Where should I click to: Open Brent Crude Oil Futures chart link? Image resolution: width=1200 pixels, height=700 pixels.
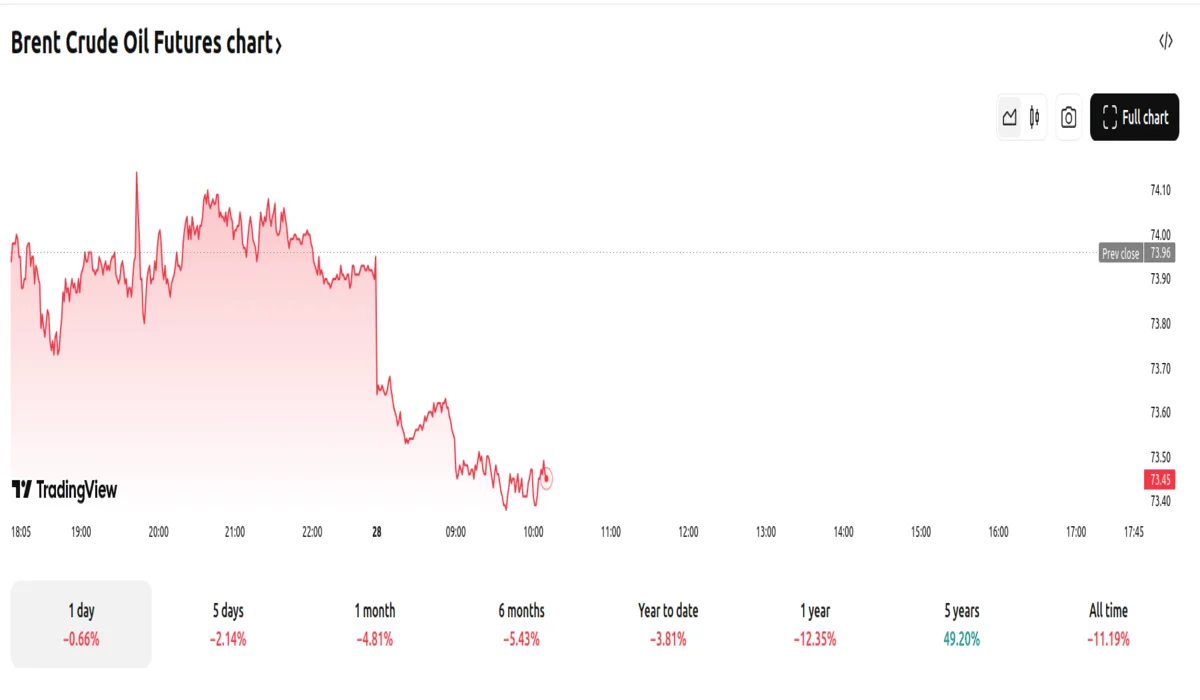(140, 43)
